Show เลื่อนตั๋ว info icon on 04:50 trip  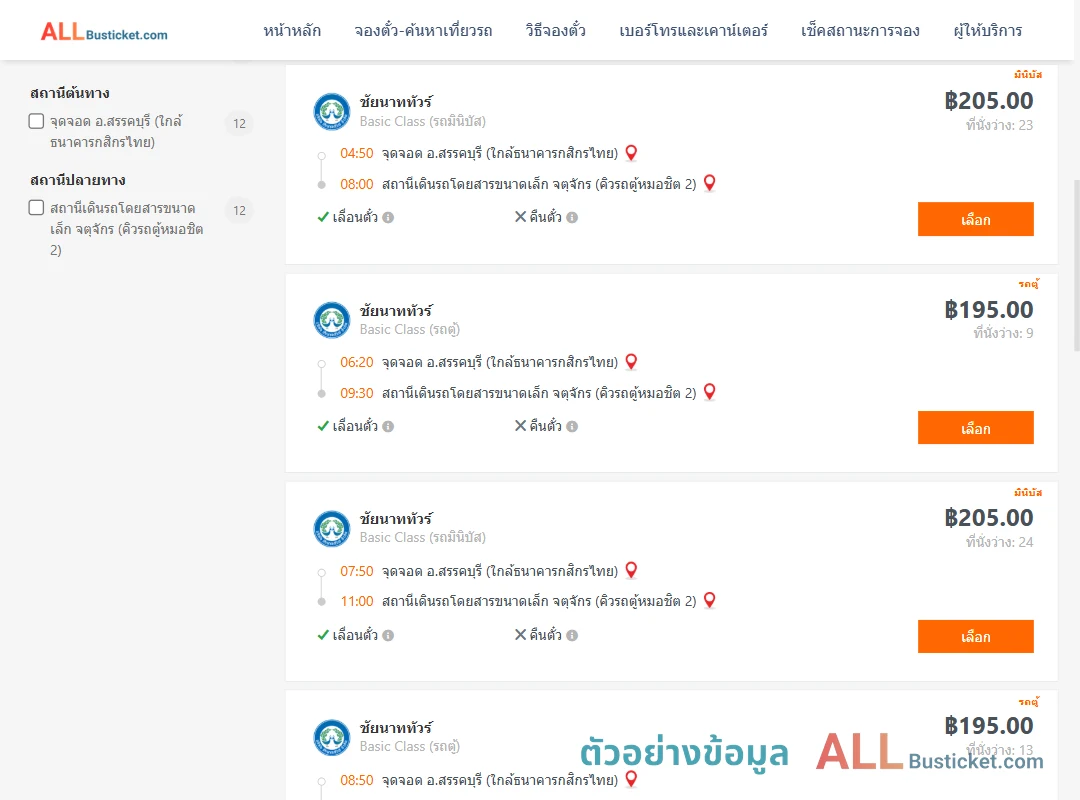pyautogui.click(x=388, y=218)
